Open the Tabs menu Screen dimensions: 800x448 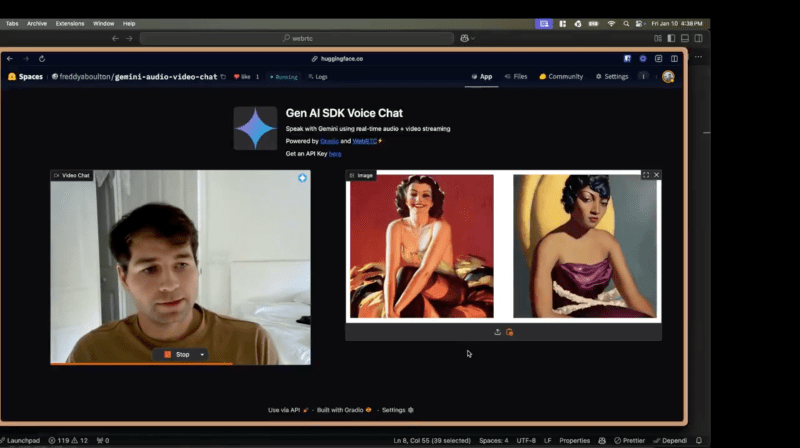[x=12, y=23]
